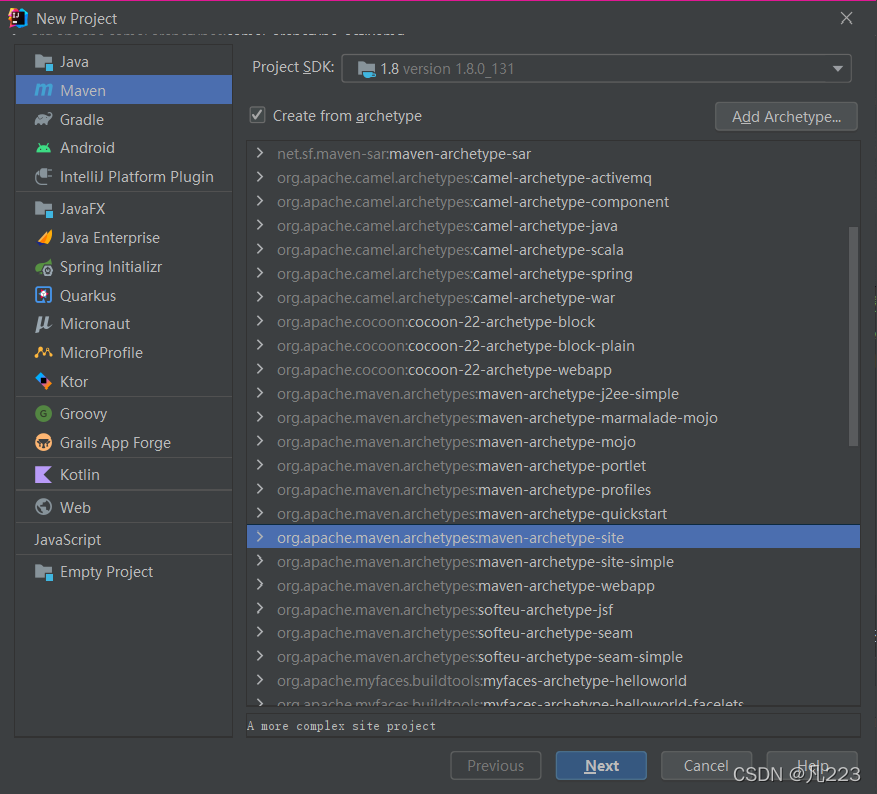The height and width of the screenshot is (794, 877).
Task: Select Kotlin project type
Action: (x=124, y=475)
